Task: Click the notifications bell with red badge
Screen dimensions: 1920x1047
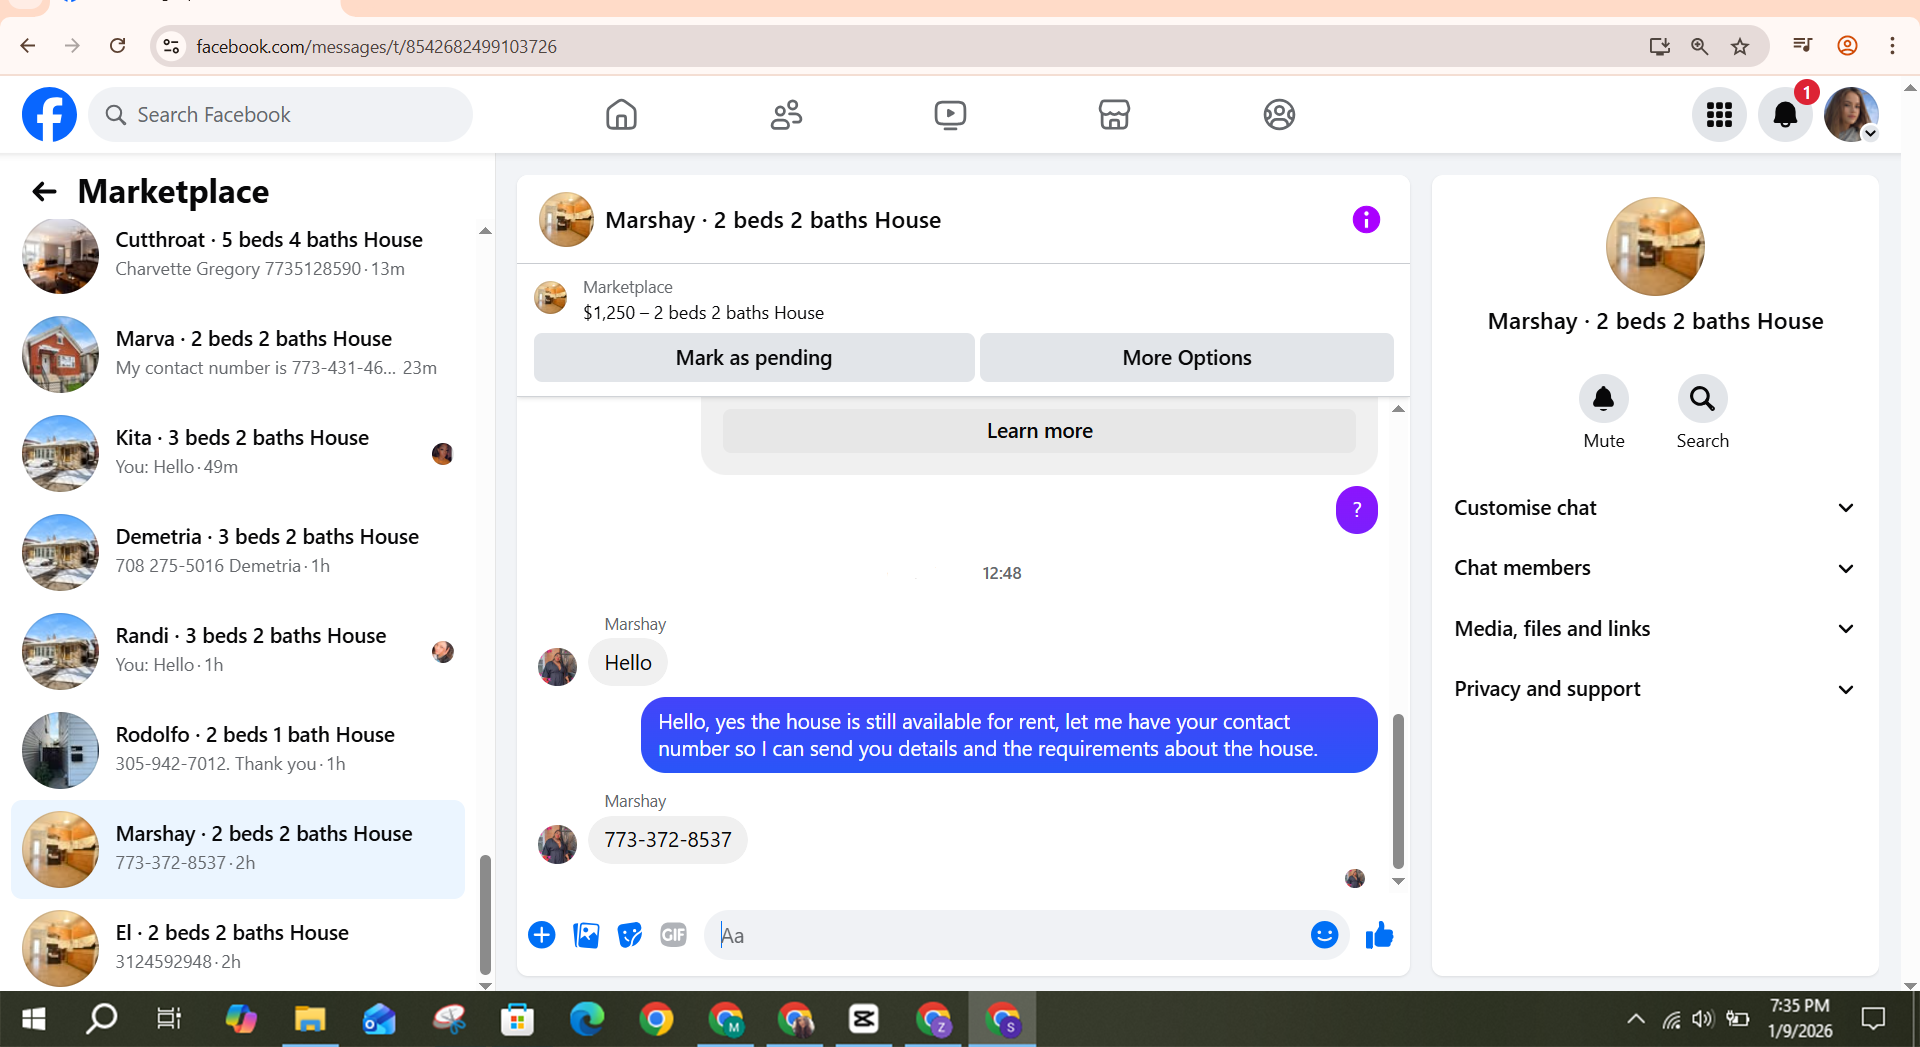Action: [x=1785, y=115]
